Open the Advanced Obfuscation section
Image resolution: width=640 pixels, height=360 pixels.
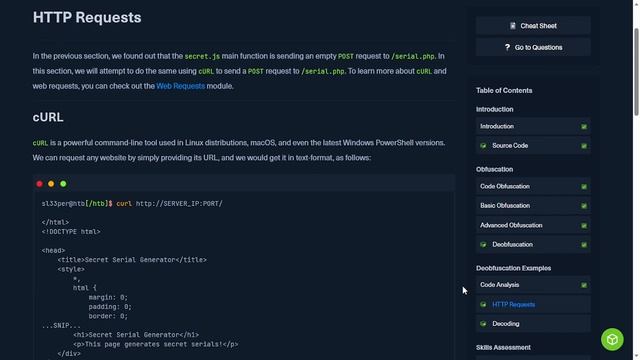click(x=533, y=225)
